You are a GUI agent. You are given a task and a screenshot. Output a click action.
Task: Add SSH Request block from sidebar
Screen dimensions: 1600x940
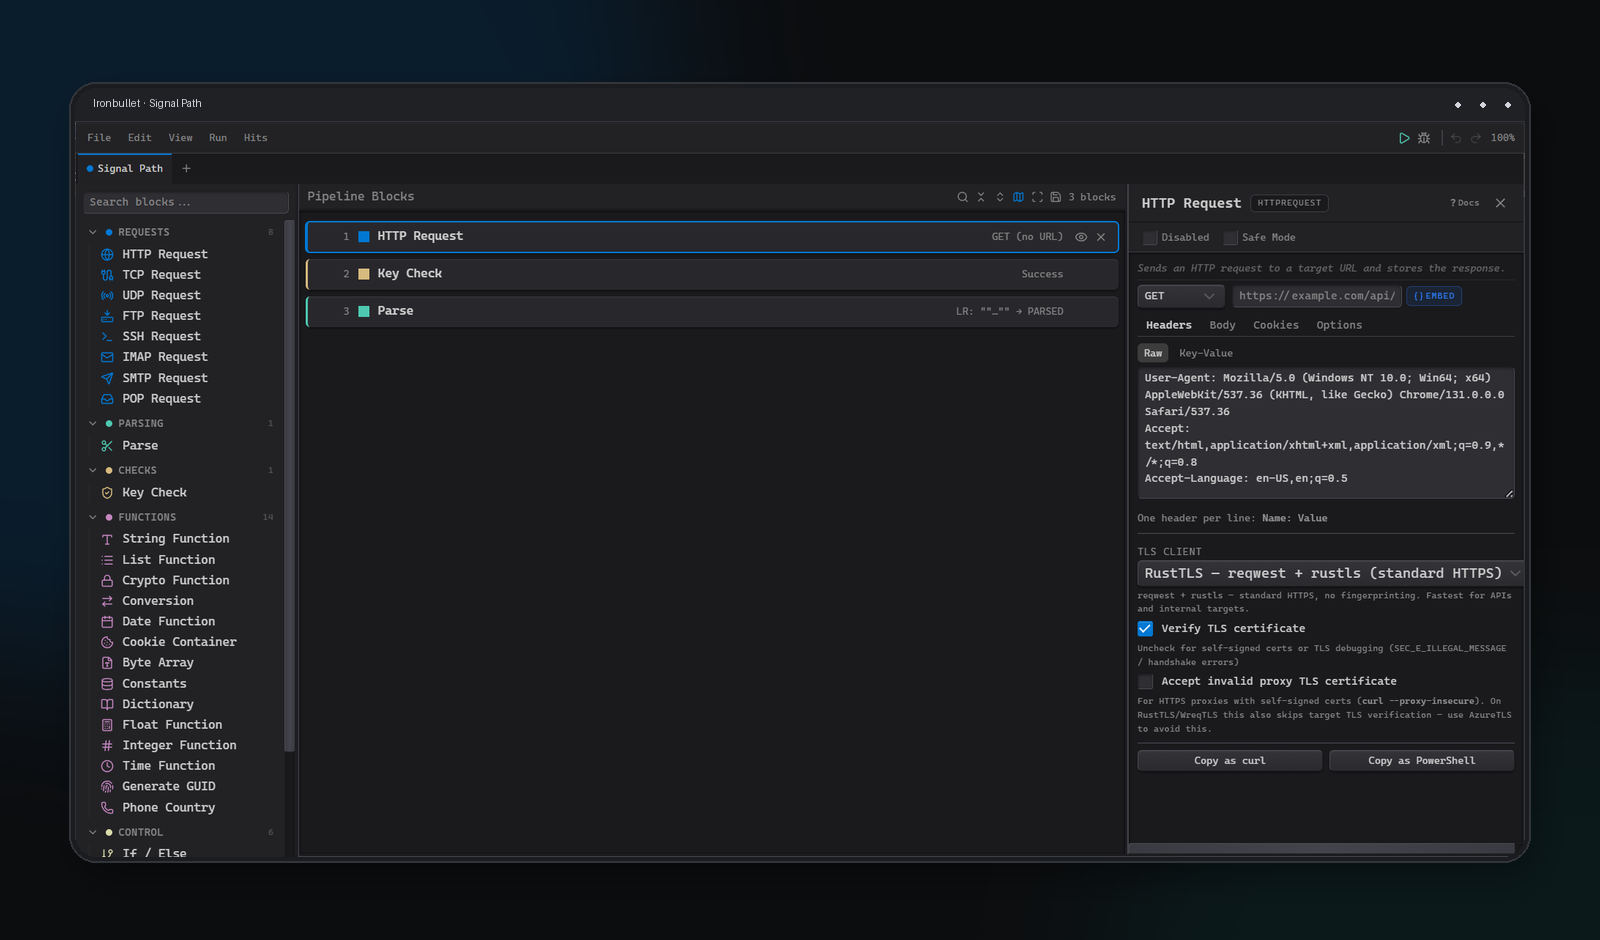pyautogui.click(x=161, y=336)
